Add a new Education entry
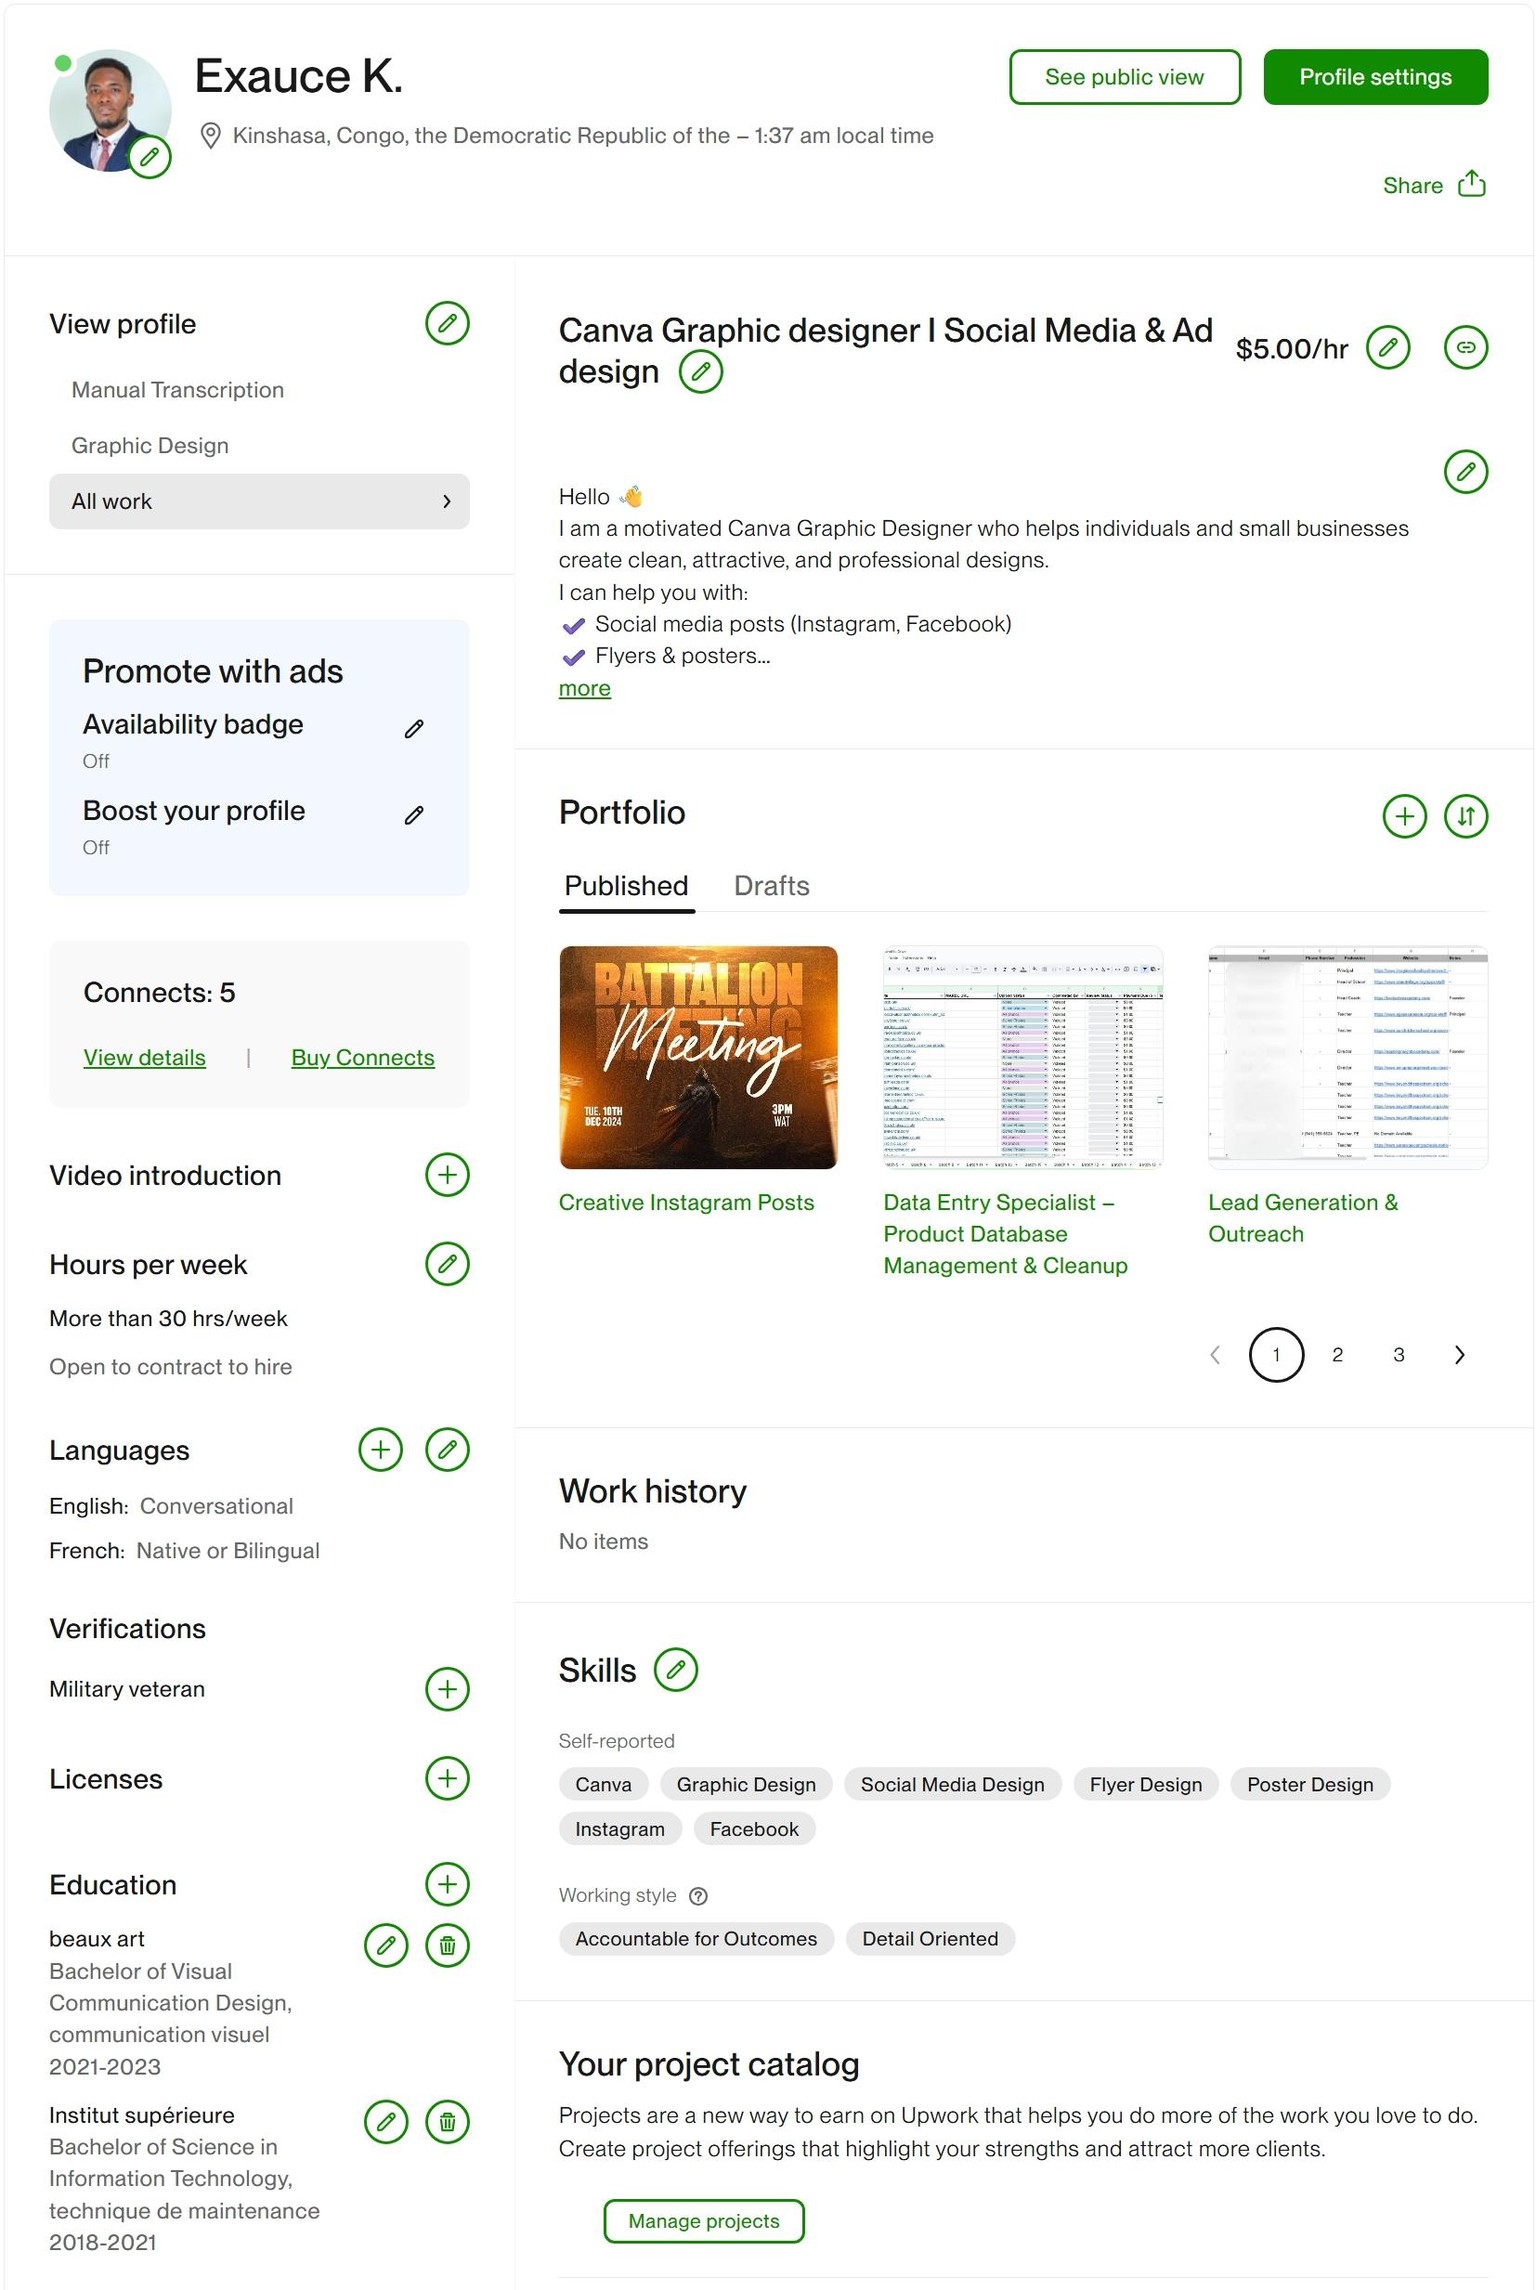Viewport: 1536px width, 2290px height. 447,1884
